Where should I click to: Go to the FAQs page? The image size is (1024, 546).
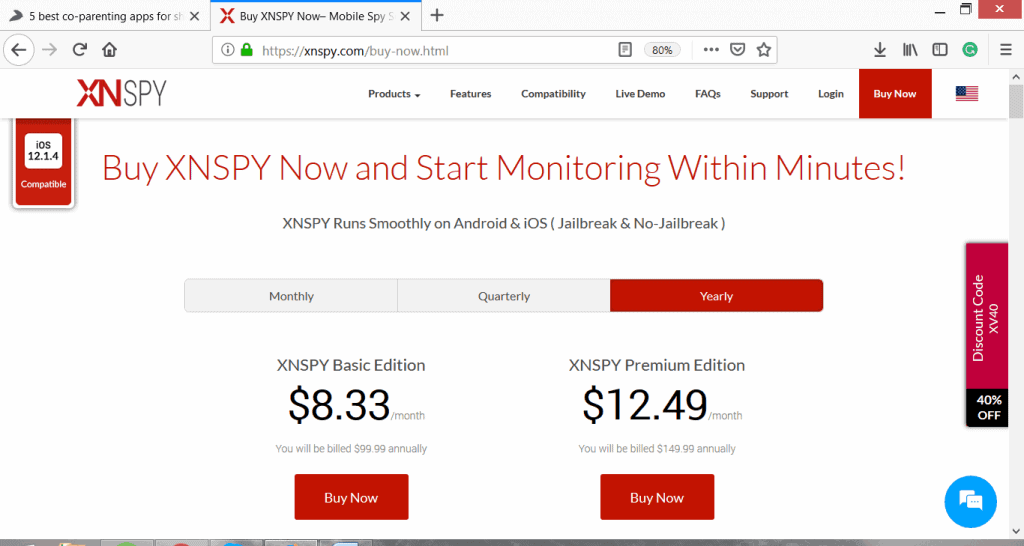click(x=708, y=94)
